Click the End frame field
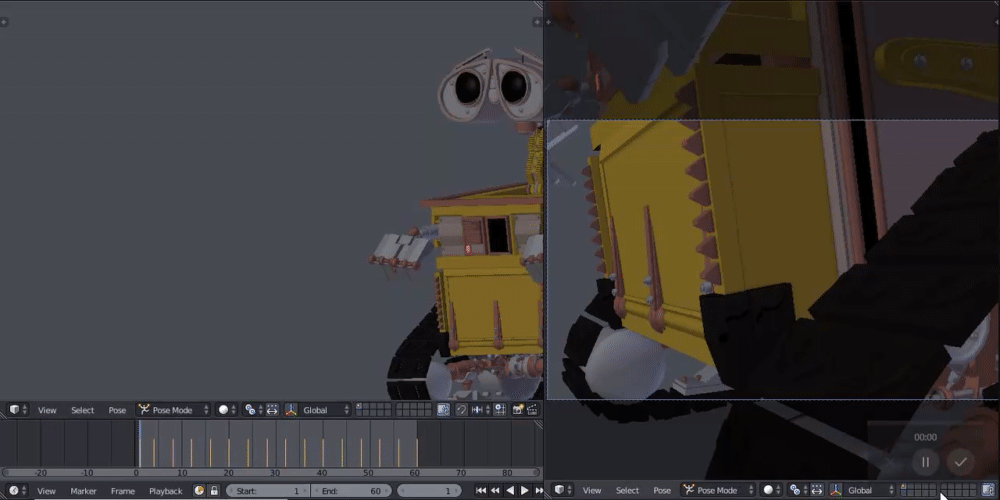The height and width of the screenshot is (500, 1000). pyautogui.click(x=351, y=491)
